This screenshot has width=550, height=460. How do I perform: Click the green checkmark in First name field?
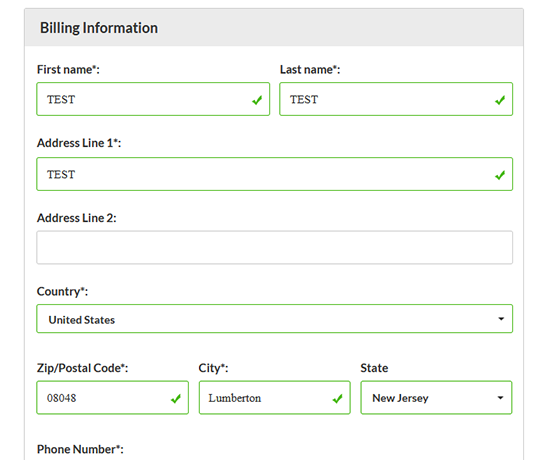257,100
